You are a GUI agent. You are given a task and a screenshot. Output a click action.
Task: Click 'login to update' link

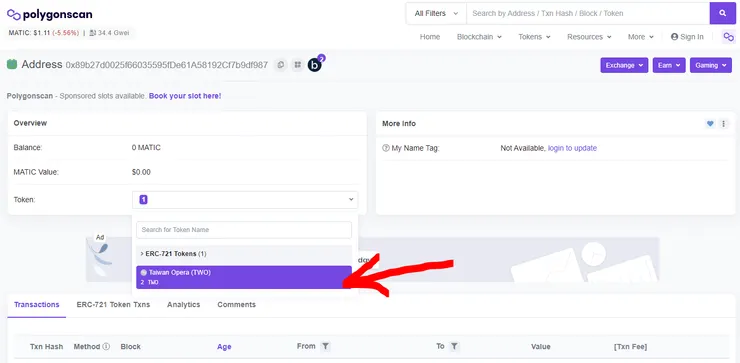point(572,148)
